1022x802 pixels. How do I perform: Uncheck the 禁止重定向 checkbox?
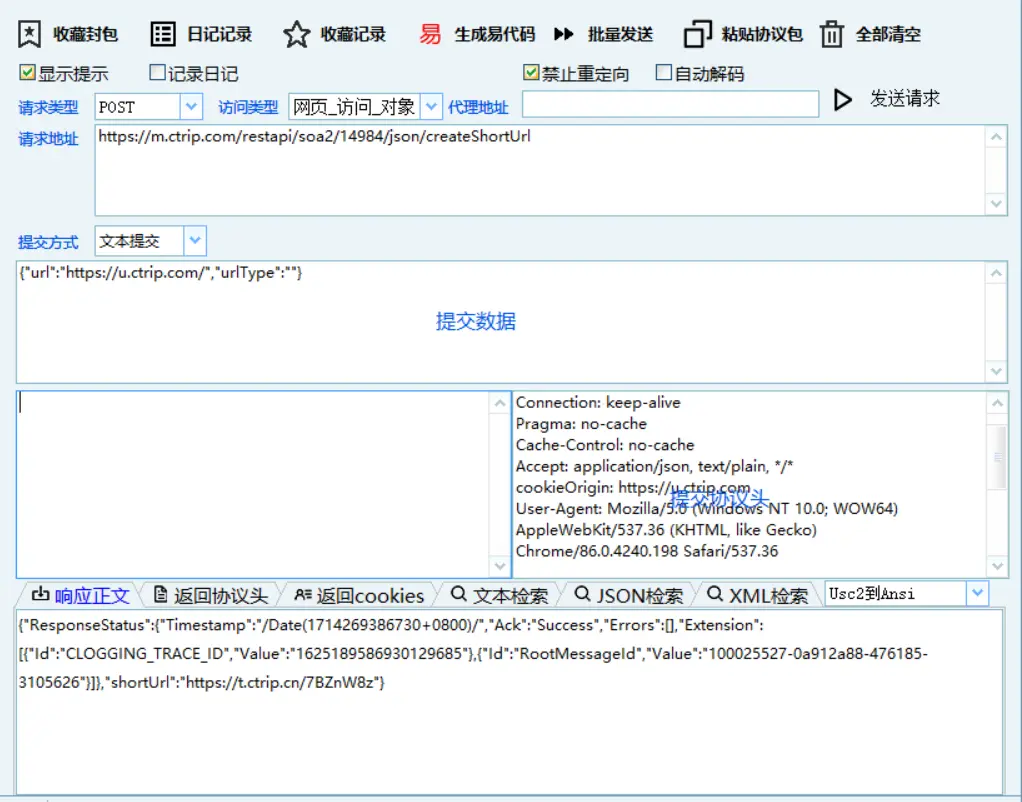coord(531,72)
